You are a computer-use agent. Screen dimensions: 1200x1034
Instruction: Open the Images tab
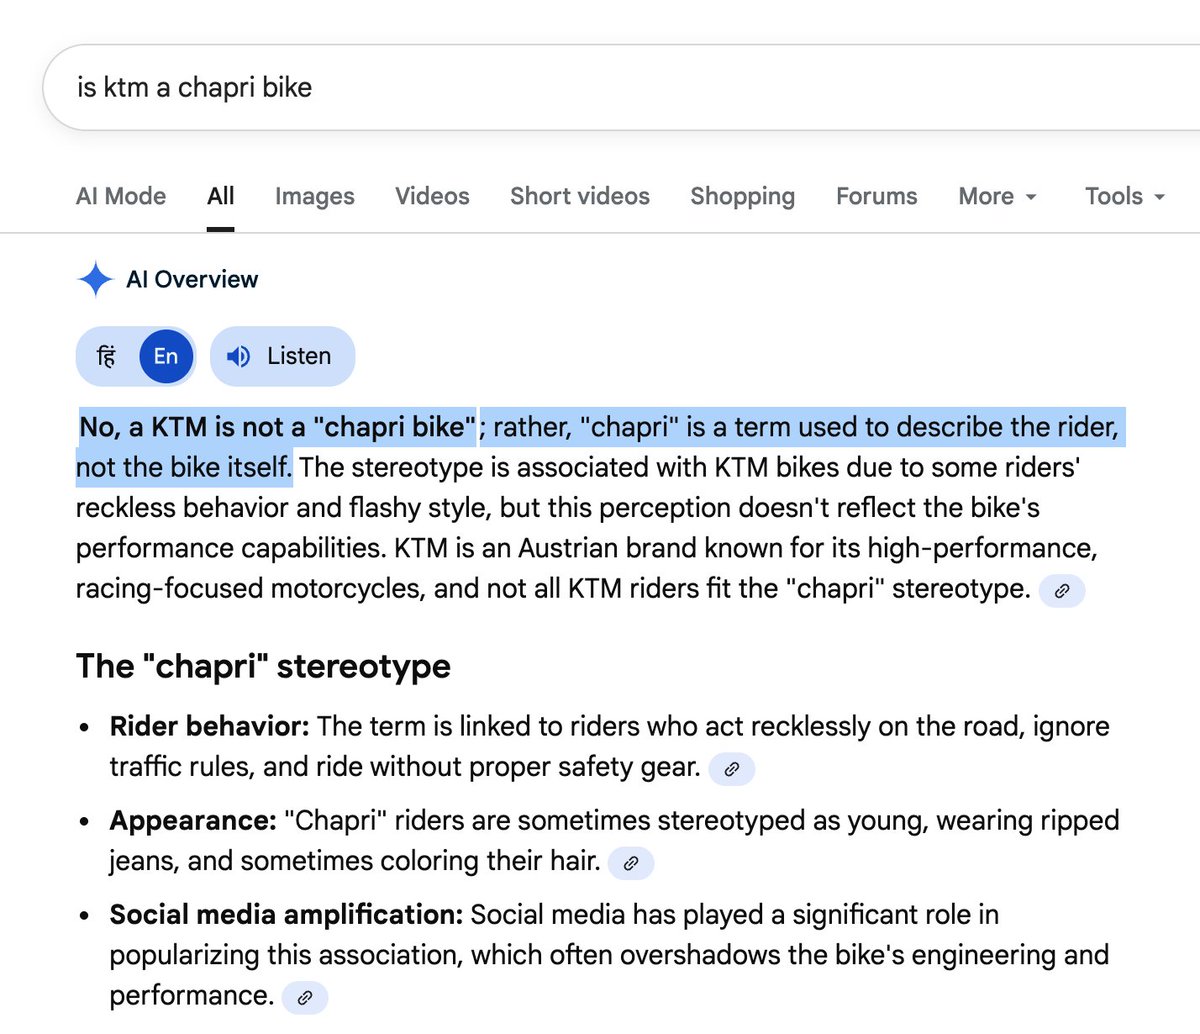pos(315,196)
